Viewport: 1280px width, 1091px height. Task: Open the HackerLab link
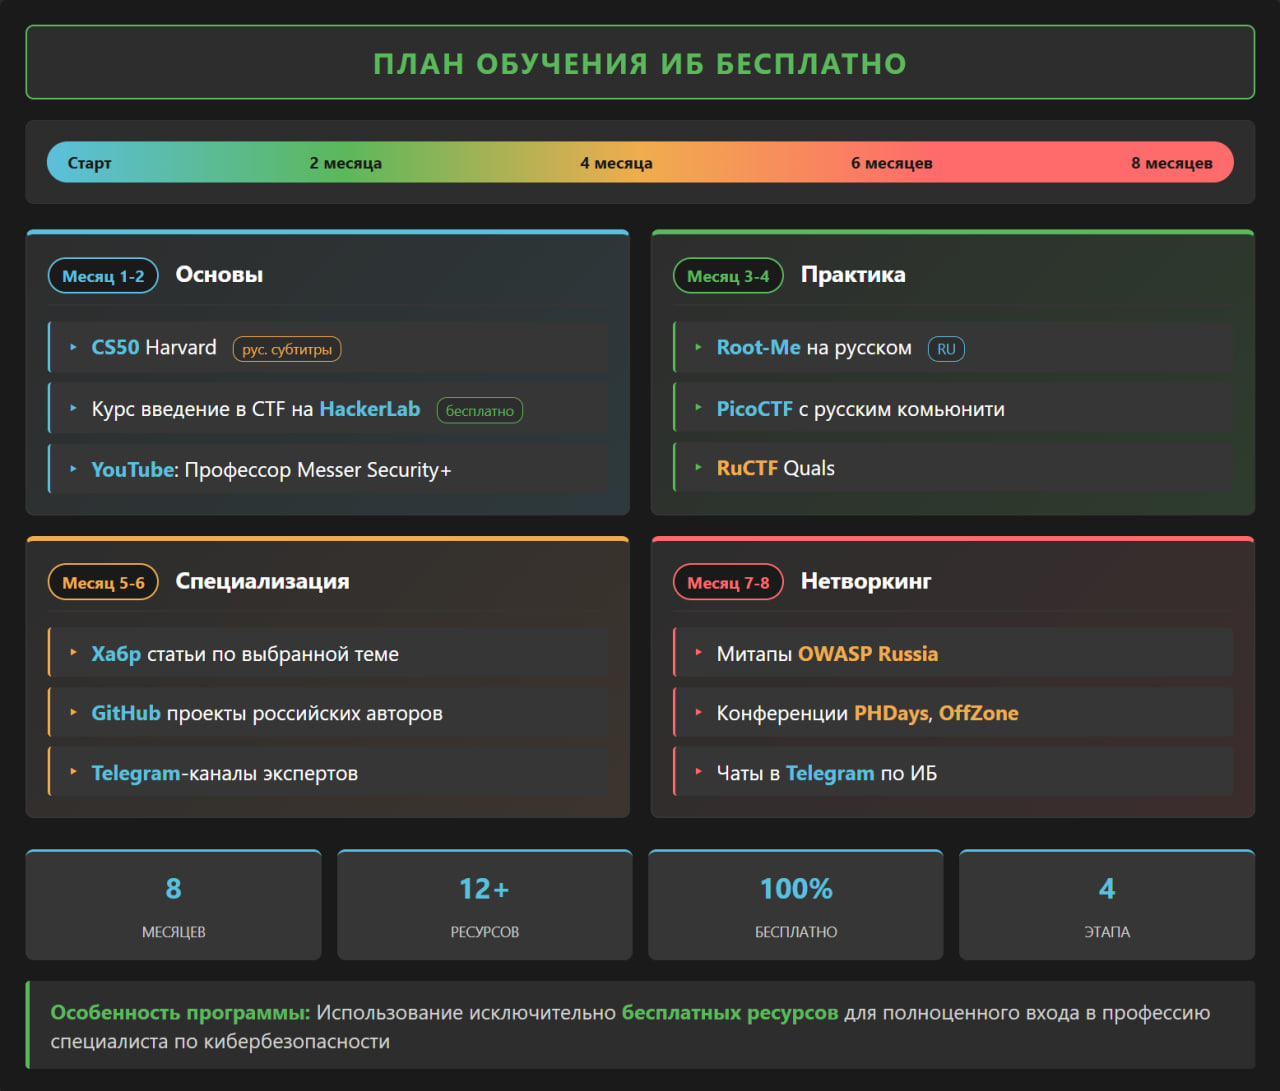tap(369, 409)
